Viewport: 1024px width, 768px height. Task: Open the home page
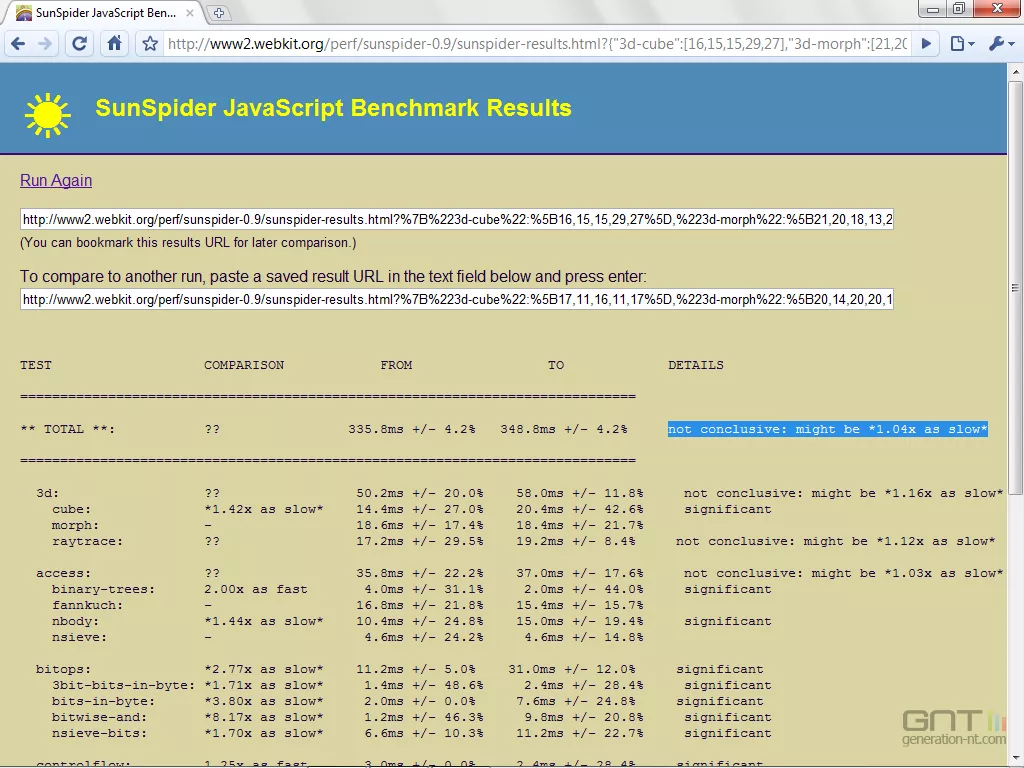pos(114,44)
